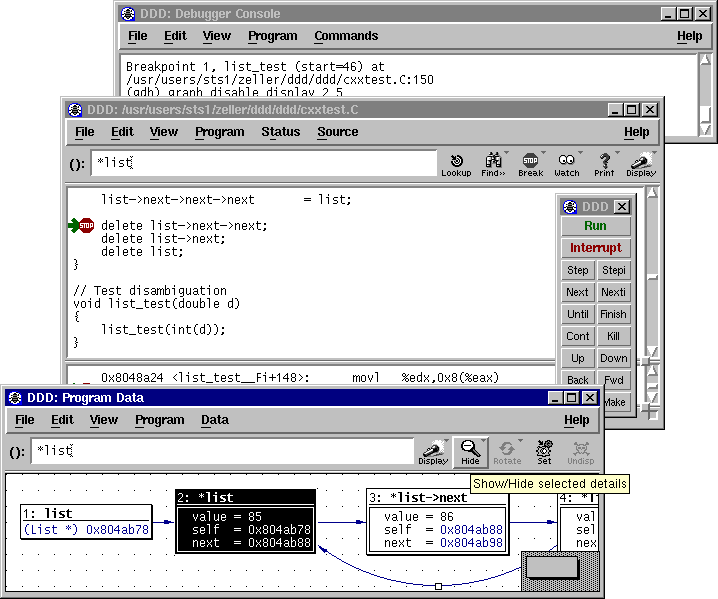Viewport: 718px width, 599px height.
Task: Select the '3: *list->next' display box
Action: [x=438, y=522]
